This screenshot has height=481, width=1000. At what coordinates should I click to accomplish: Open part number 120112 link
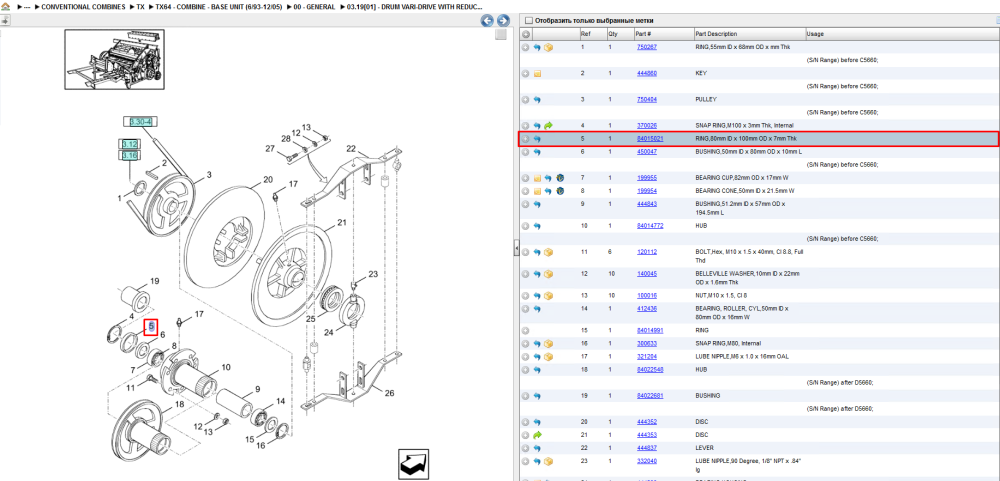coord(647,252)
